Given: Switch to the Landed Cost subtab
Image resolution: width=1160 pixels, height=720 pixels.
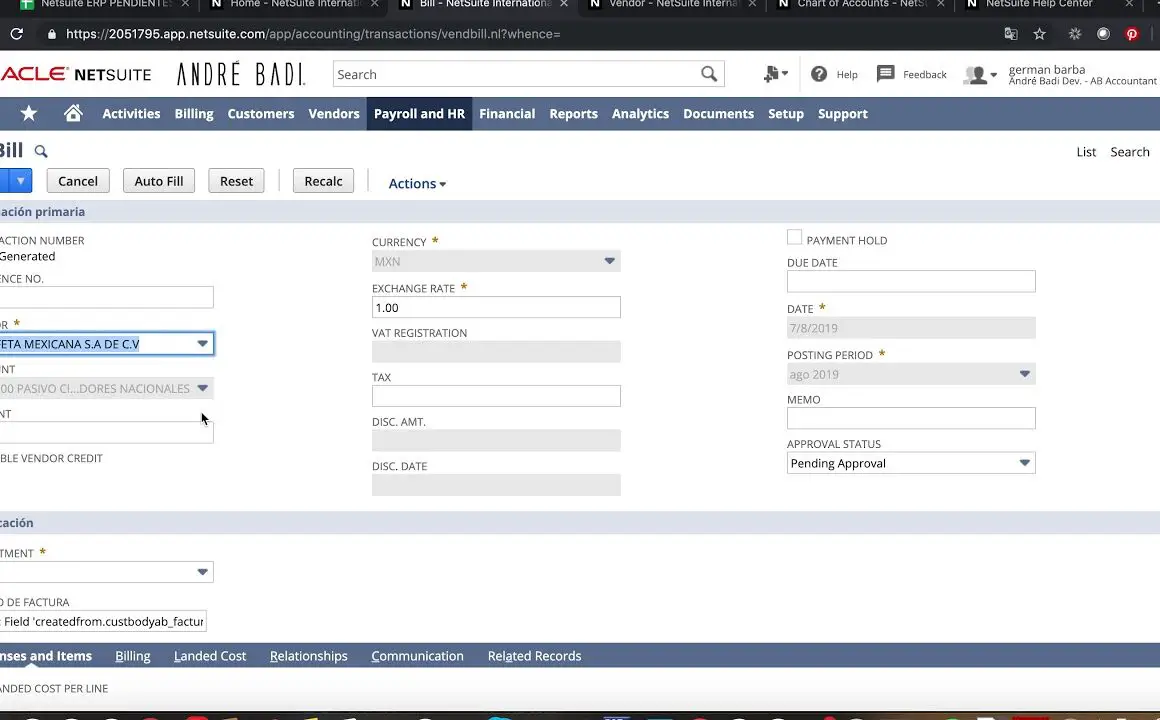Looking at the screenshot, I should 210,656.
